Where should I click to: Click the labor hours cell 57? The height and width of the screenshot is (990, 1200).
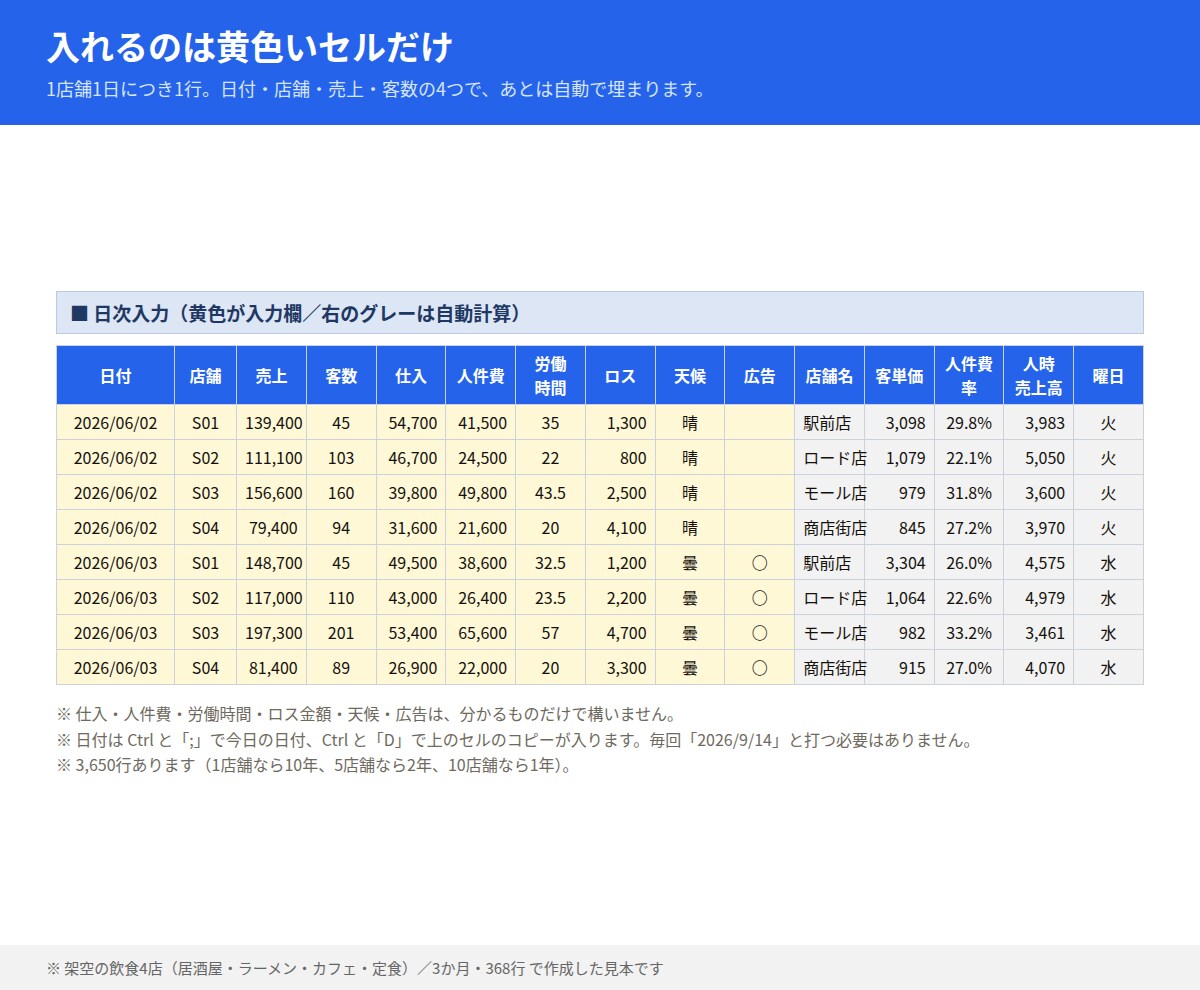(550, 633)
